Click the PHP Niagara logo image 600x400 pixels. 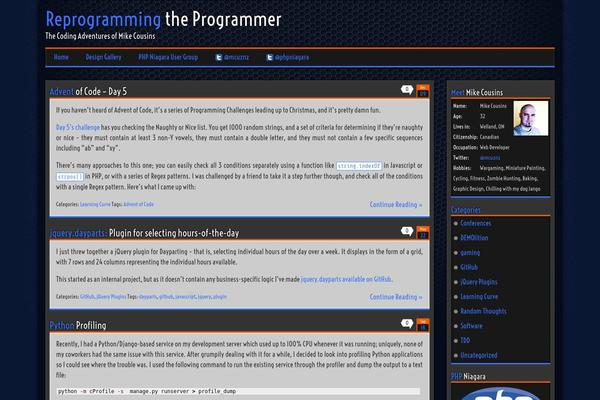tap(501, 393)
